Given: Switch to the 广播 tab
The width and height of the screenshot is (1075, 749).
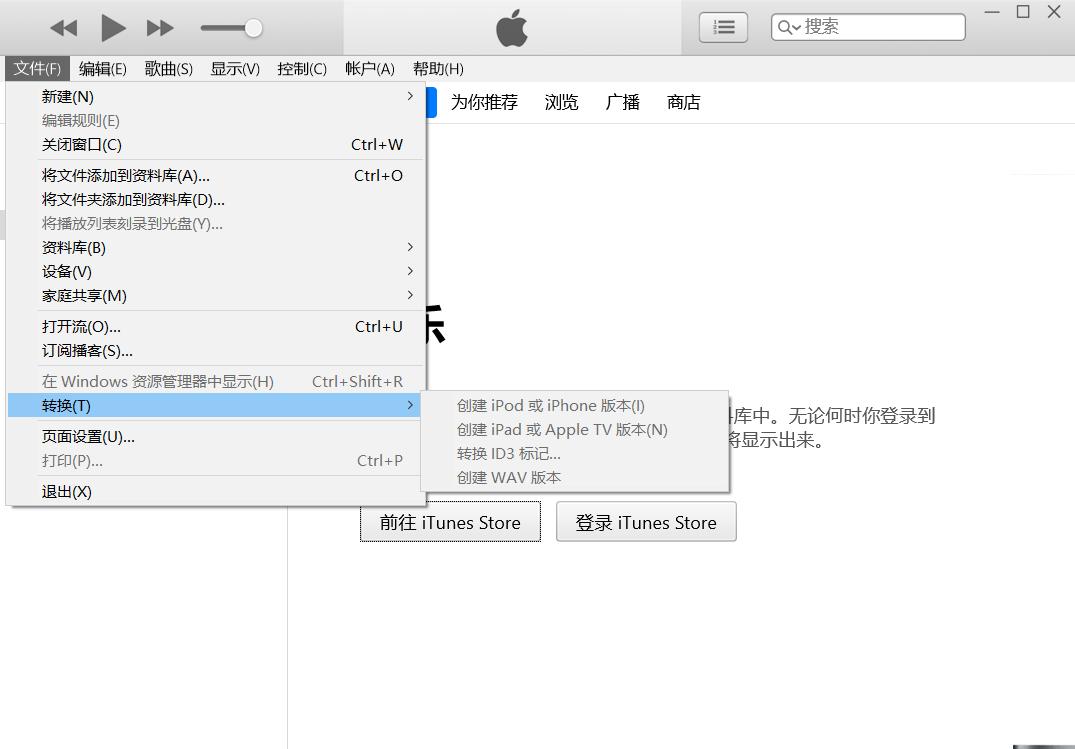Looking at the screenshot, I should [623, 102].
